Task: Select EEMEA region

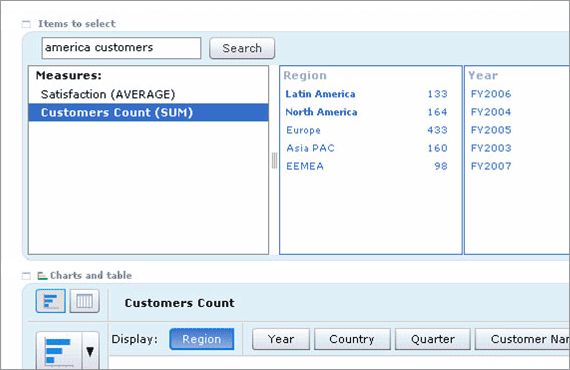Action: tap(305, 166)
